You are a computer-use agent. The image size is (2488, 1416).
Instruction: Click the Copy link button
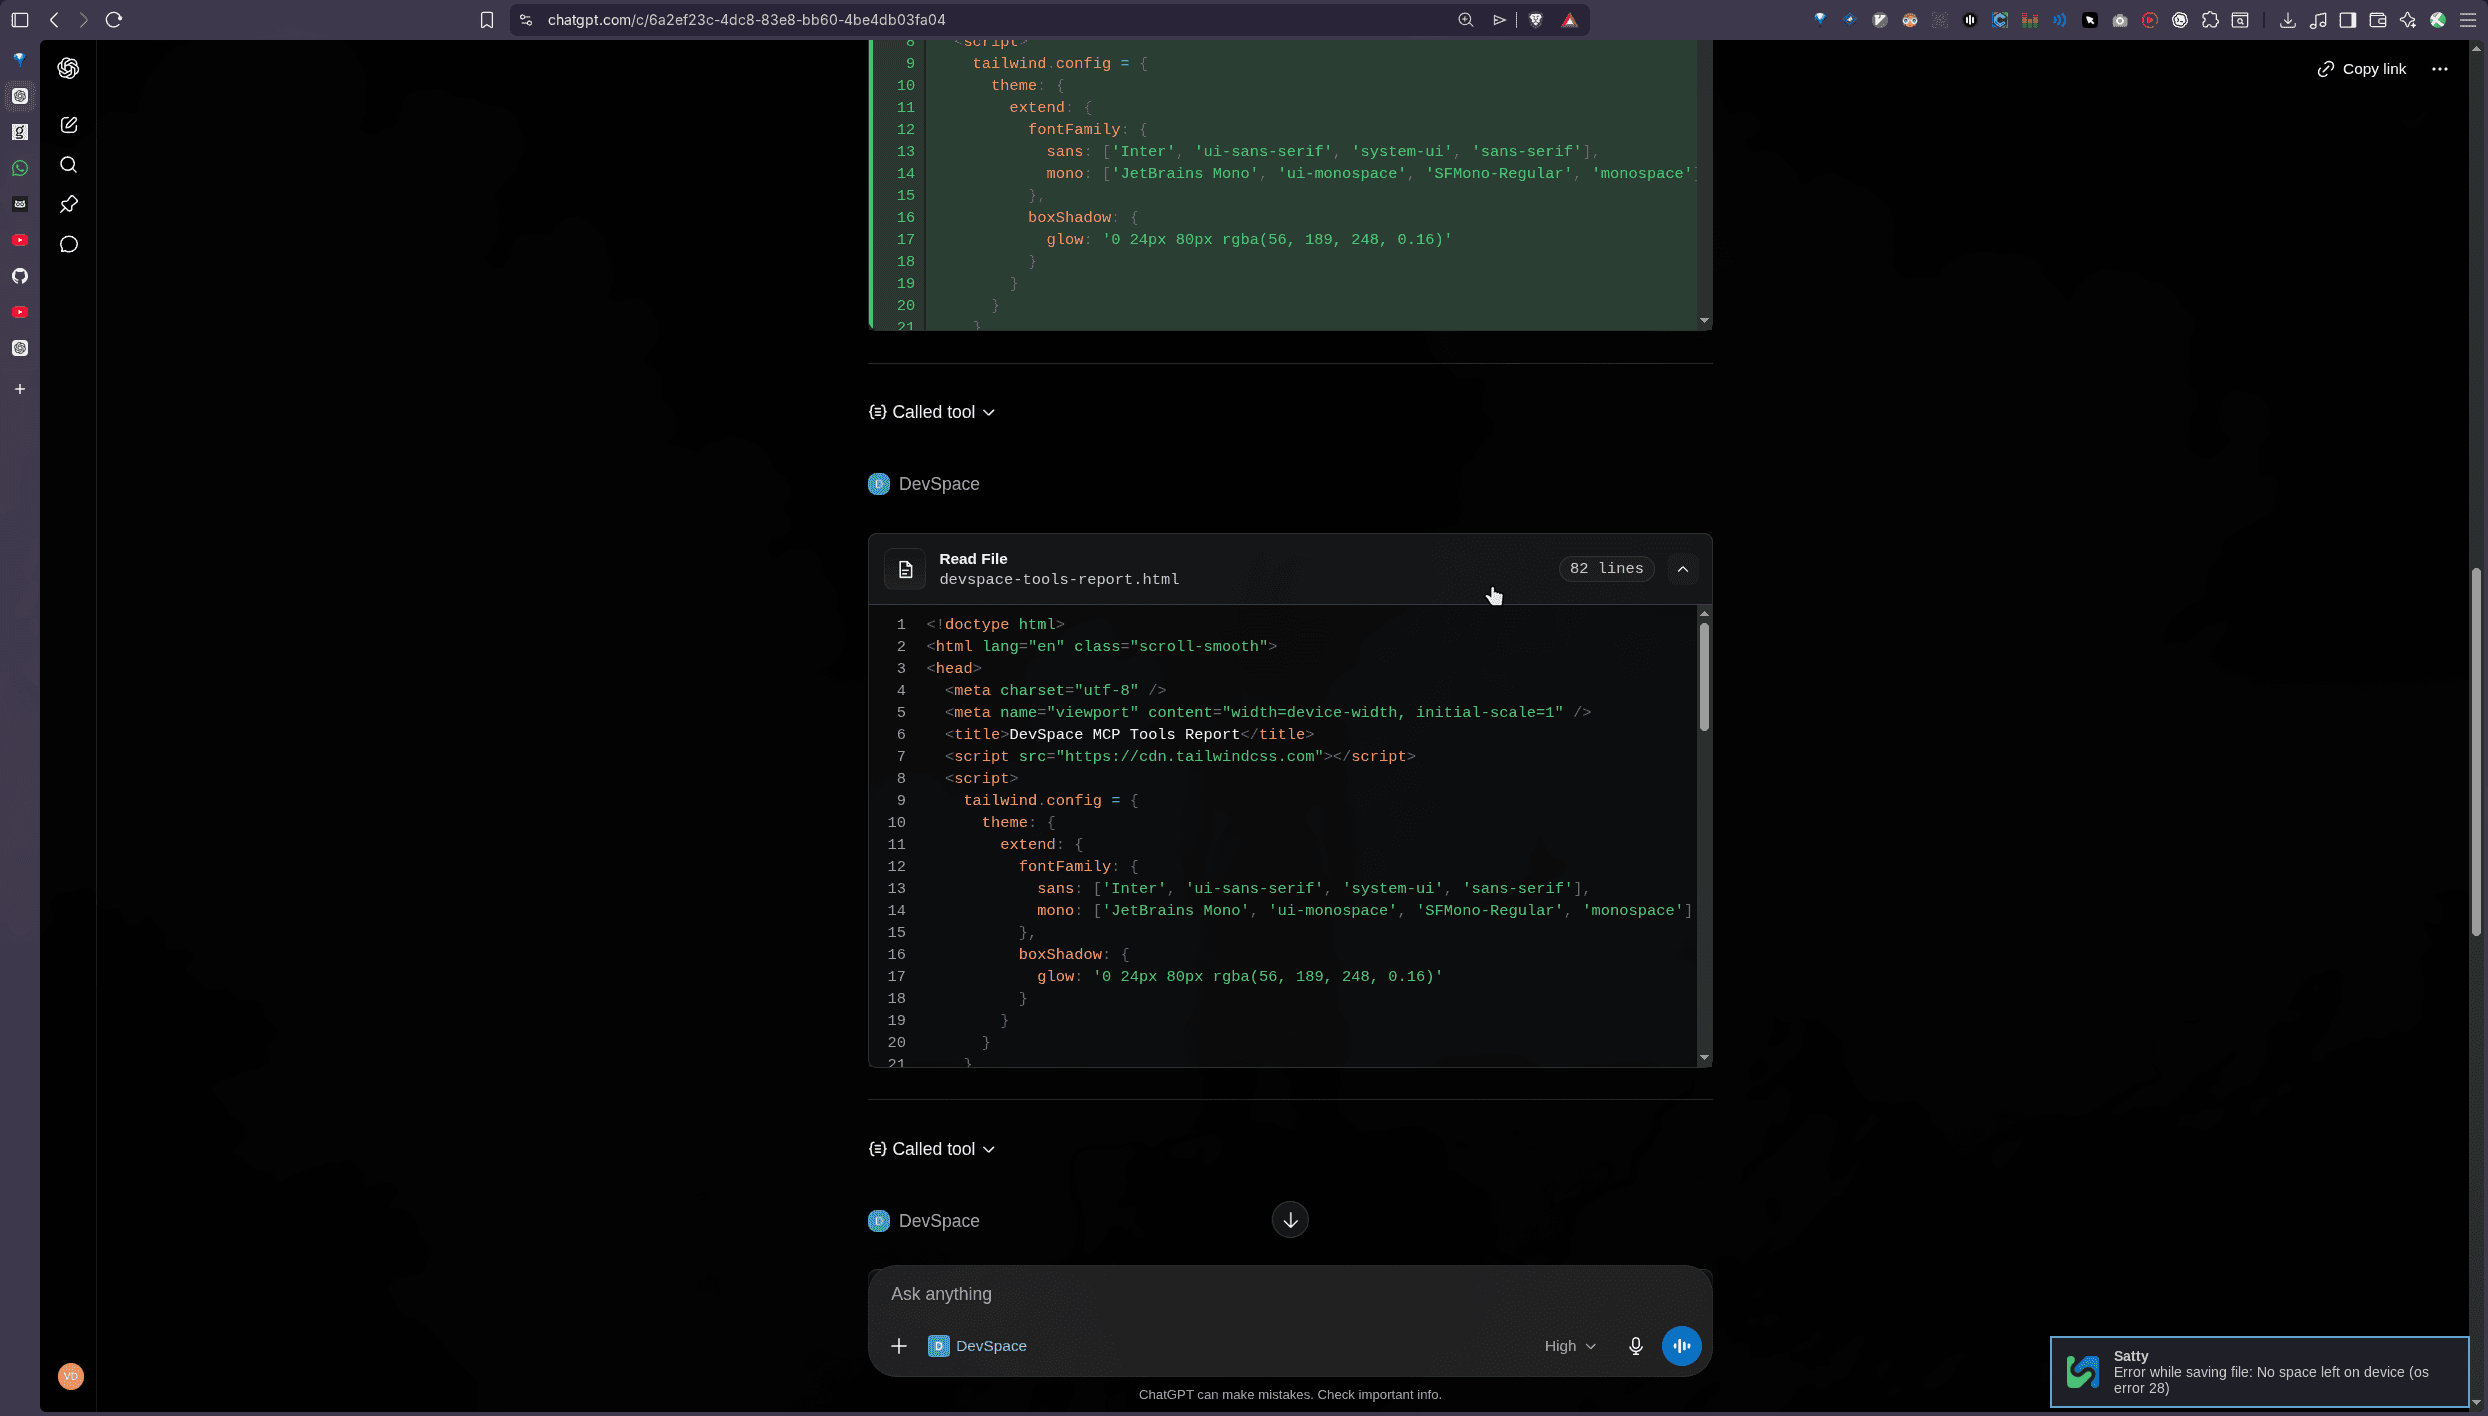click(x=2362, y=69)
